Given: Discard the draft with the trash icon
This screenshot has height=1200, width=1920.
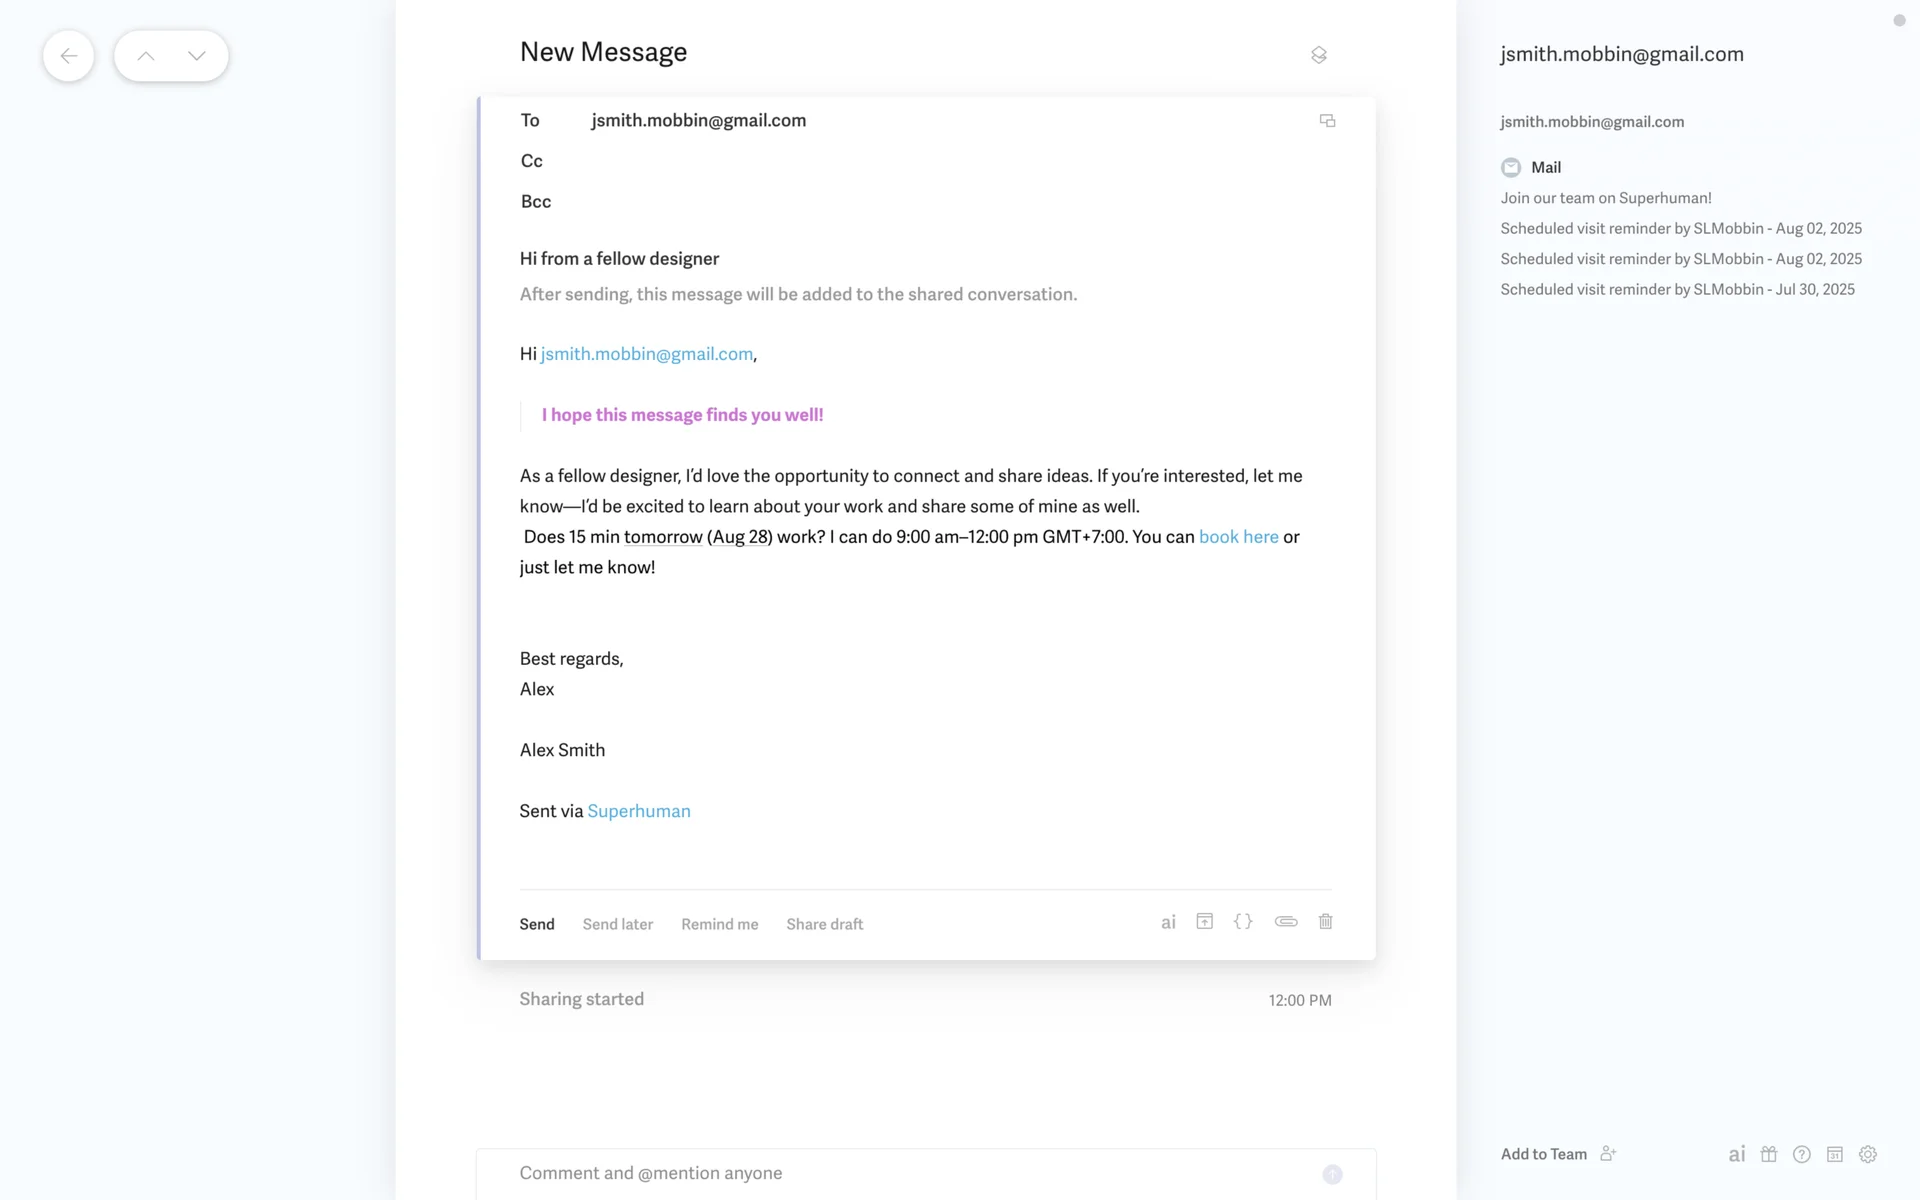Looking at the screenshot, I should (x=1326, y=922).
